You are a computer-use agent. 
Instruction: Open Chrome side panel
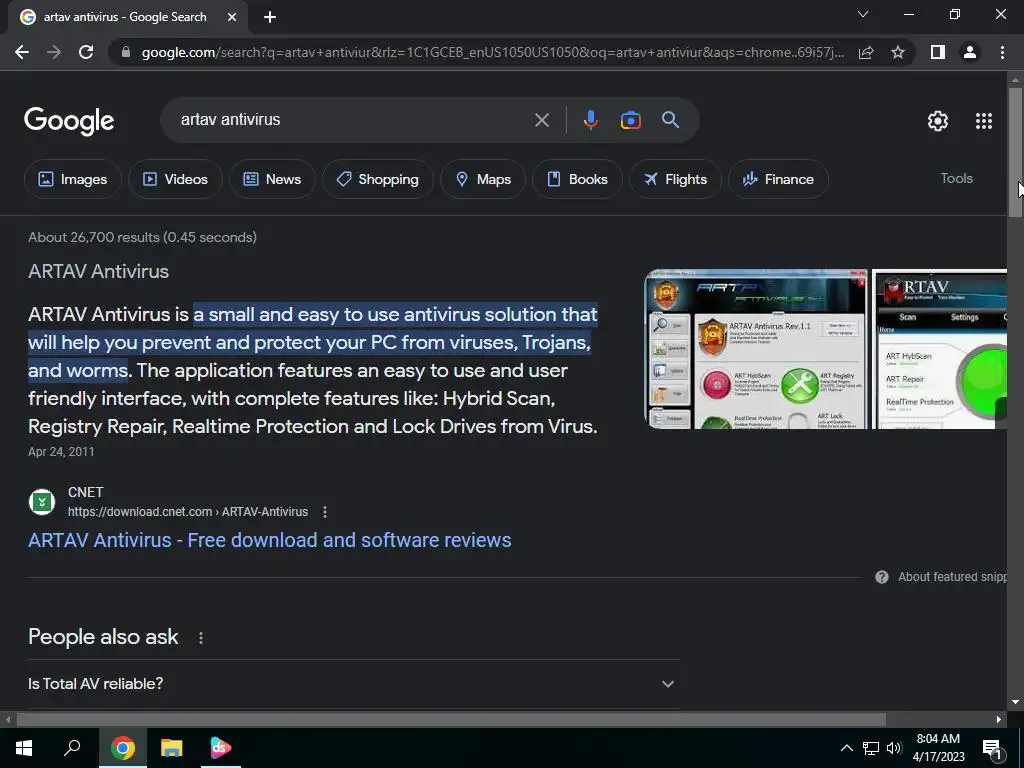[938, 52]
